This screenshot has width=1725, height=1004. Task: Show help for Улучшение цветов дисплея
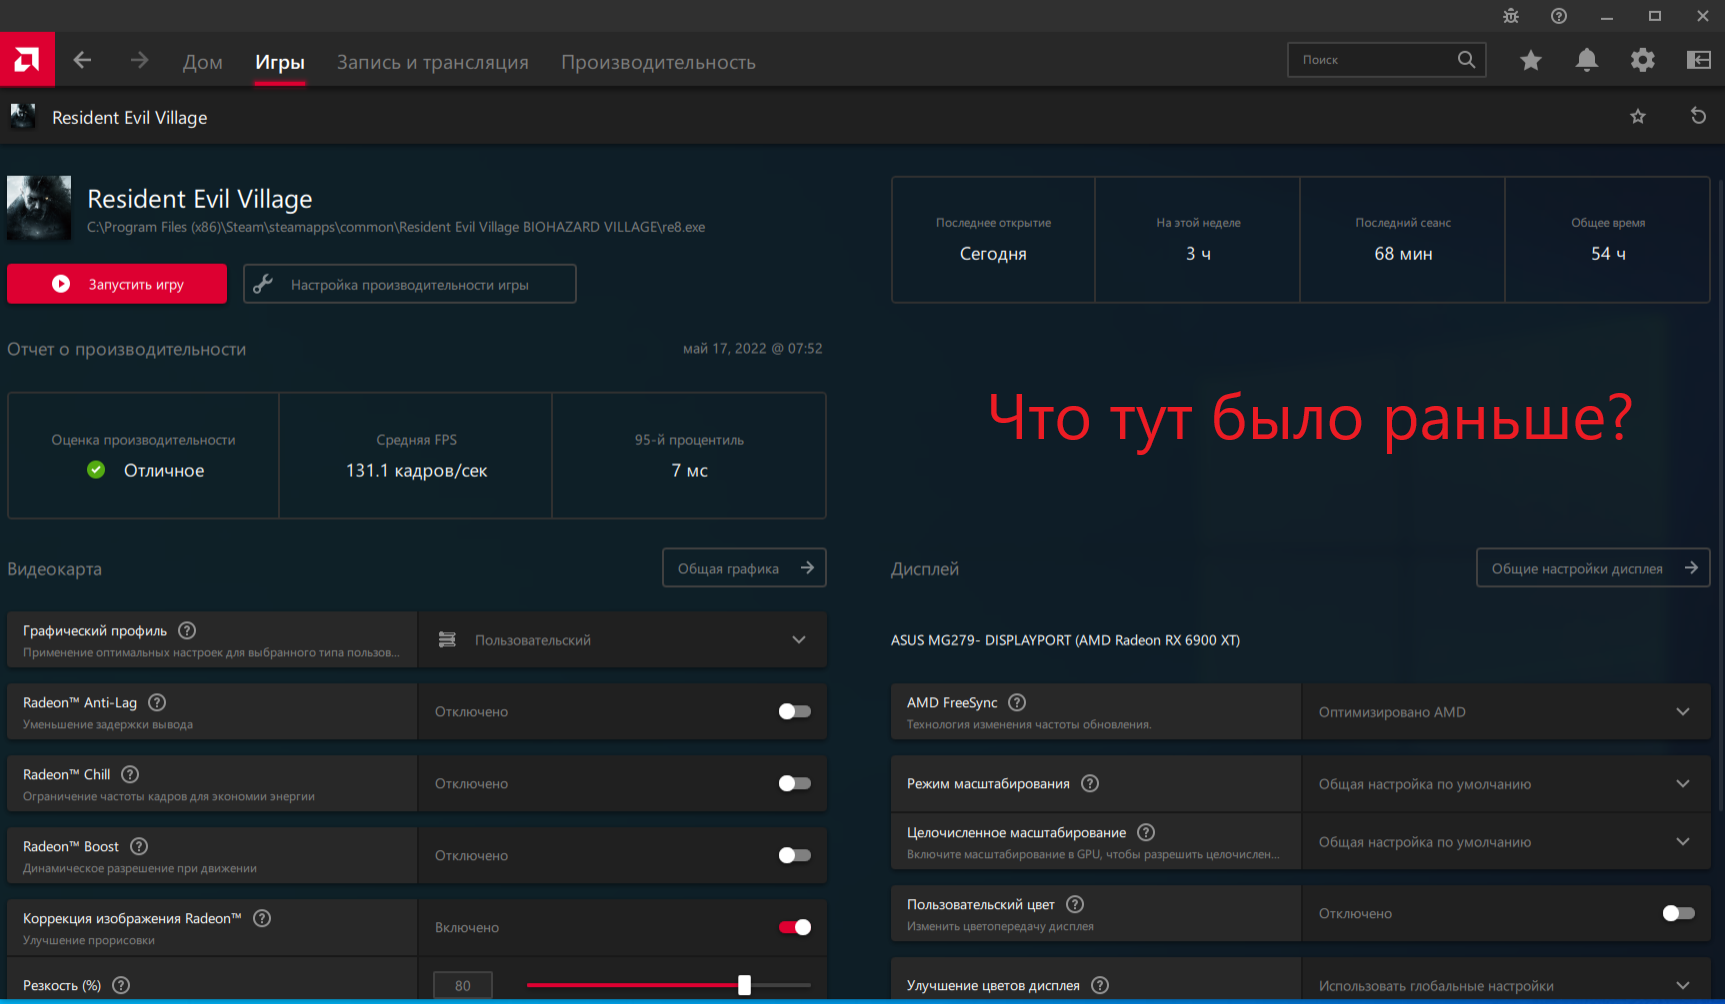1100,985
